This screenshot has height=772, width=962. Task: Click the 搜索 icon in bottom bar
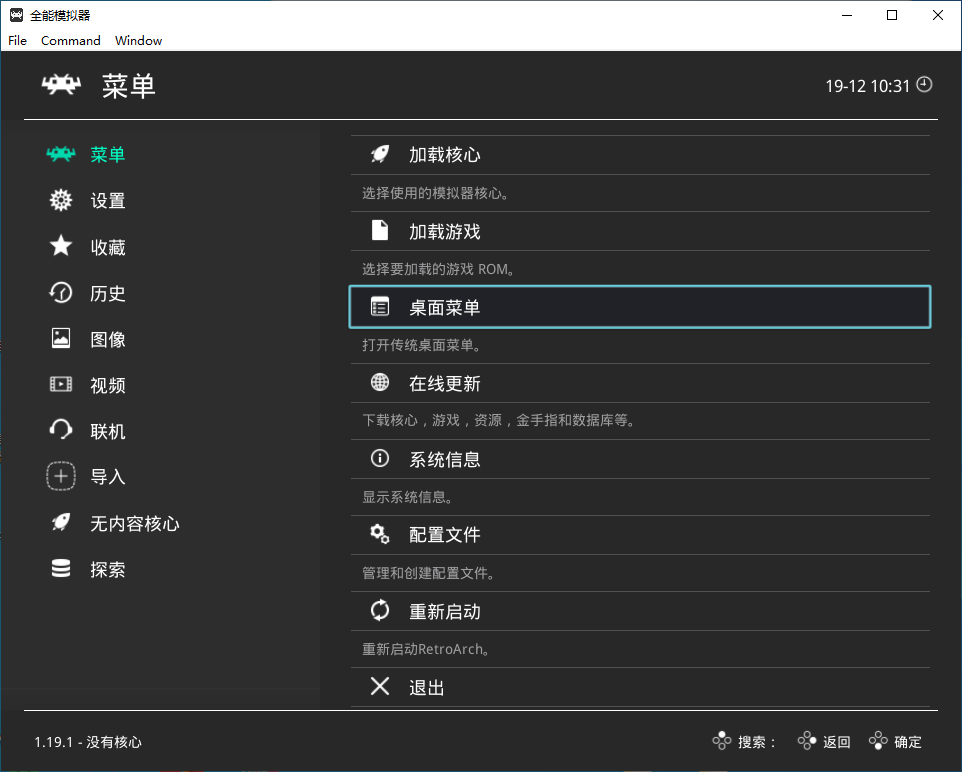722,741
